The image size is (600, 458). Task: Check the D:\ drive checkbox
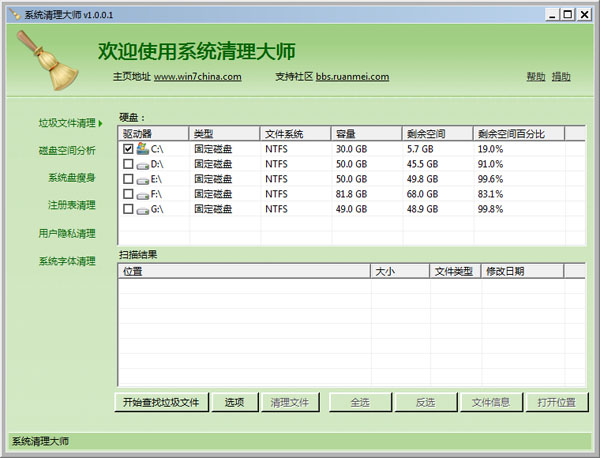pyautogui.click(x=128, y=163)
